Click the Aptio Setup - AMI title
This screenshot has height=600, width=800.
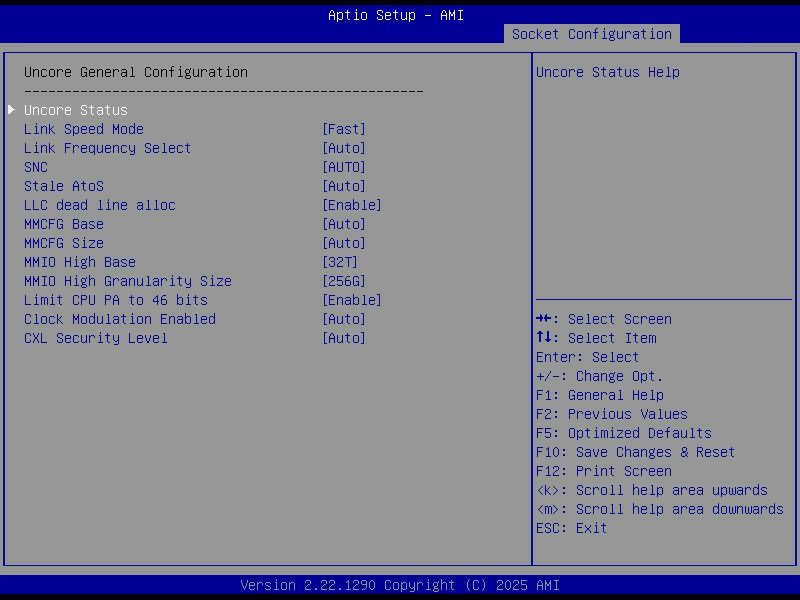(x=396, y=15)
